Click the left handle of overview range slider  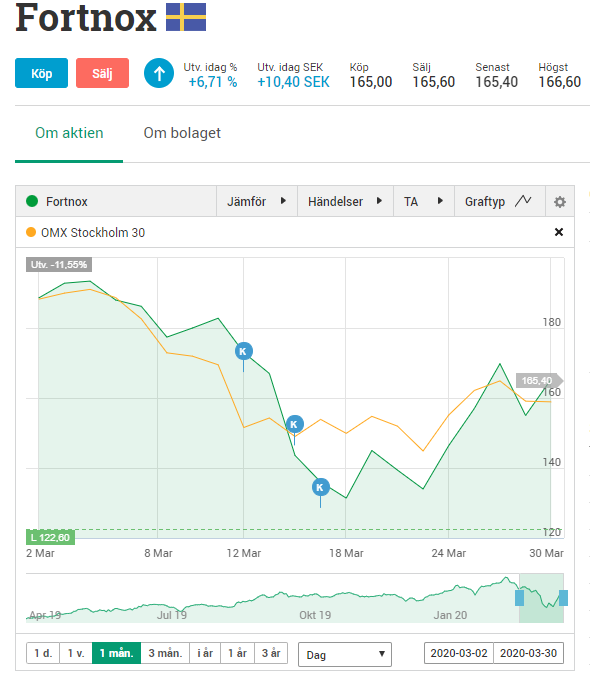click(520, 598)
